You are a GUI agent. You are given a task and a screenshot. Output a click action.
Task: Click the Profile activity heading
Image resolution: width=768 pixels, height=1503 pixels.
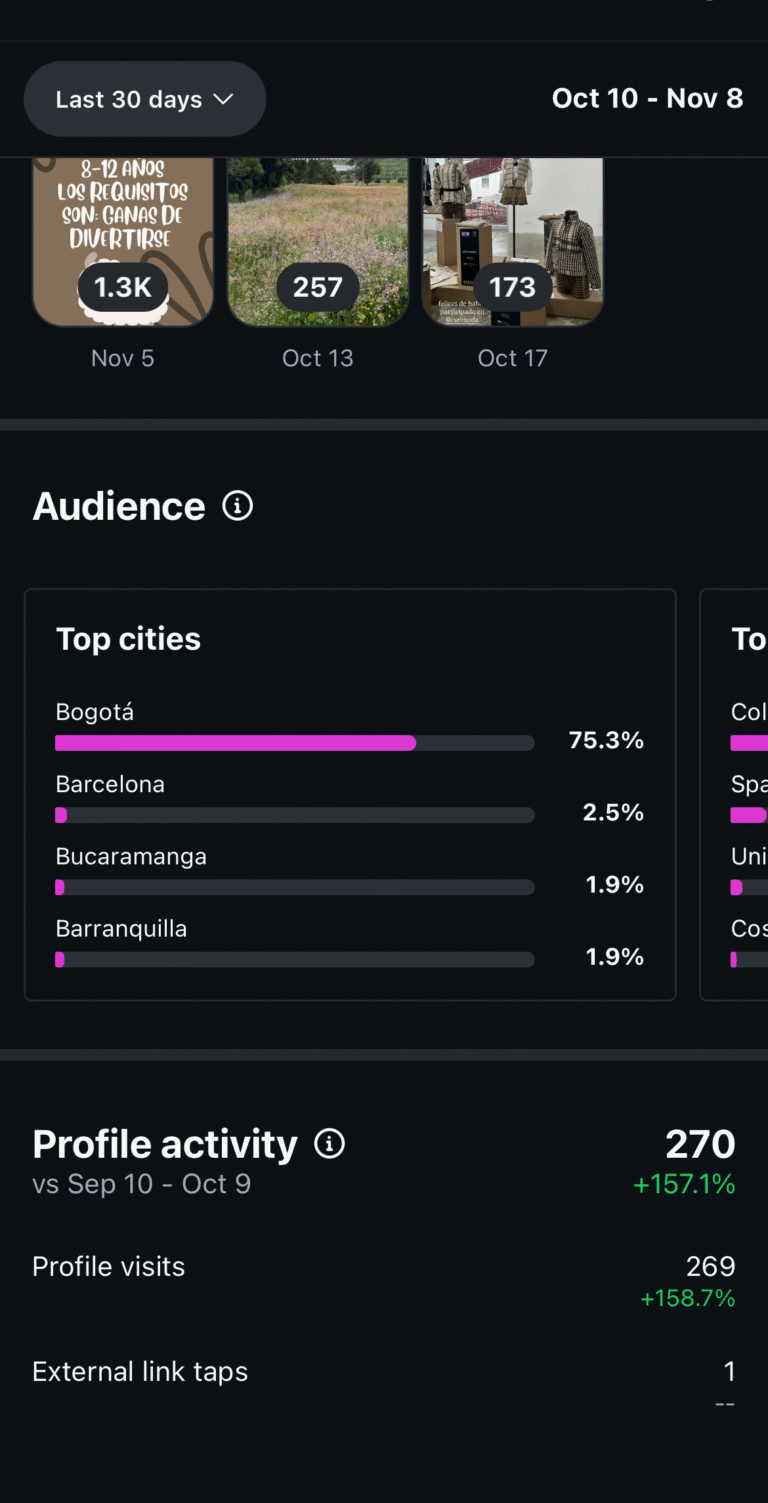tap(165, 1144)
